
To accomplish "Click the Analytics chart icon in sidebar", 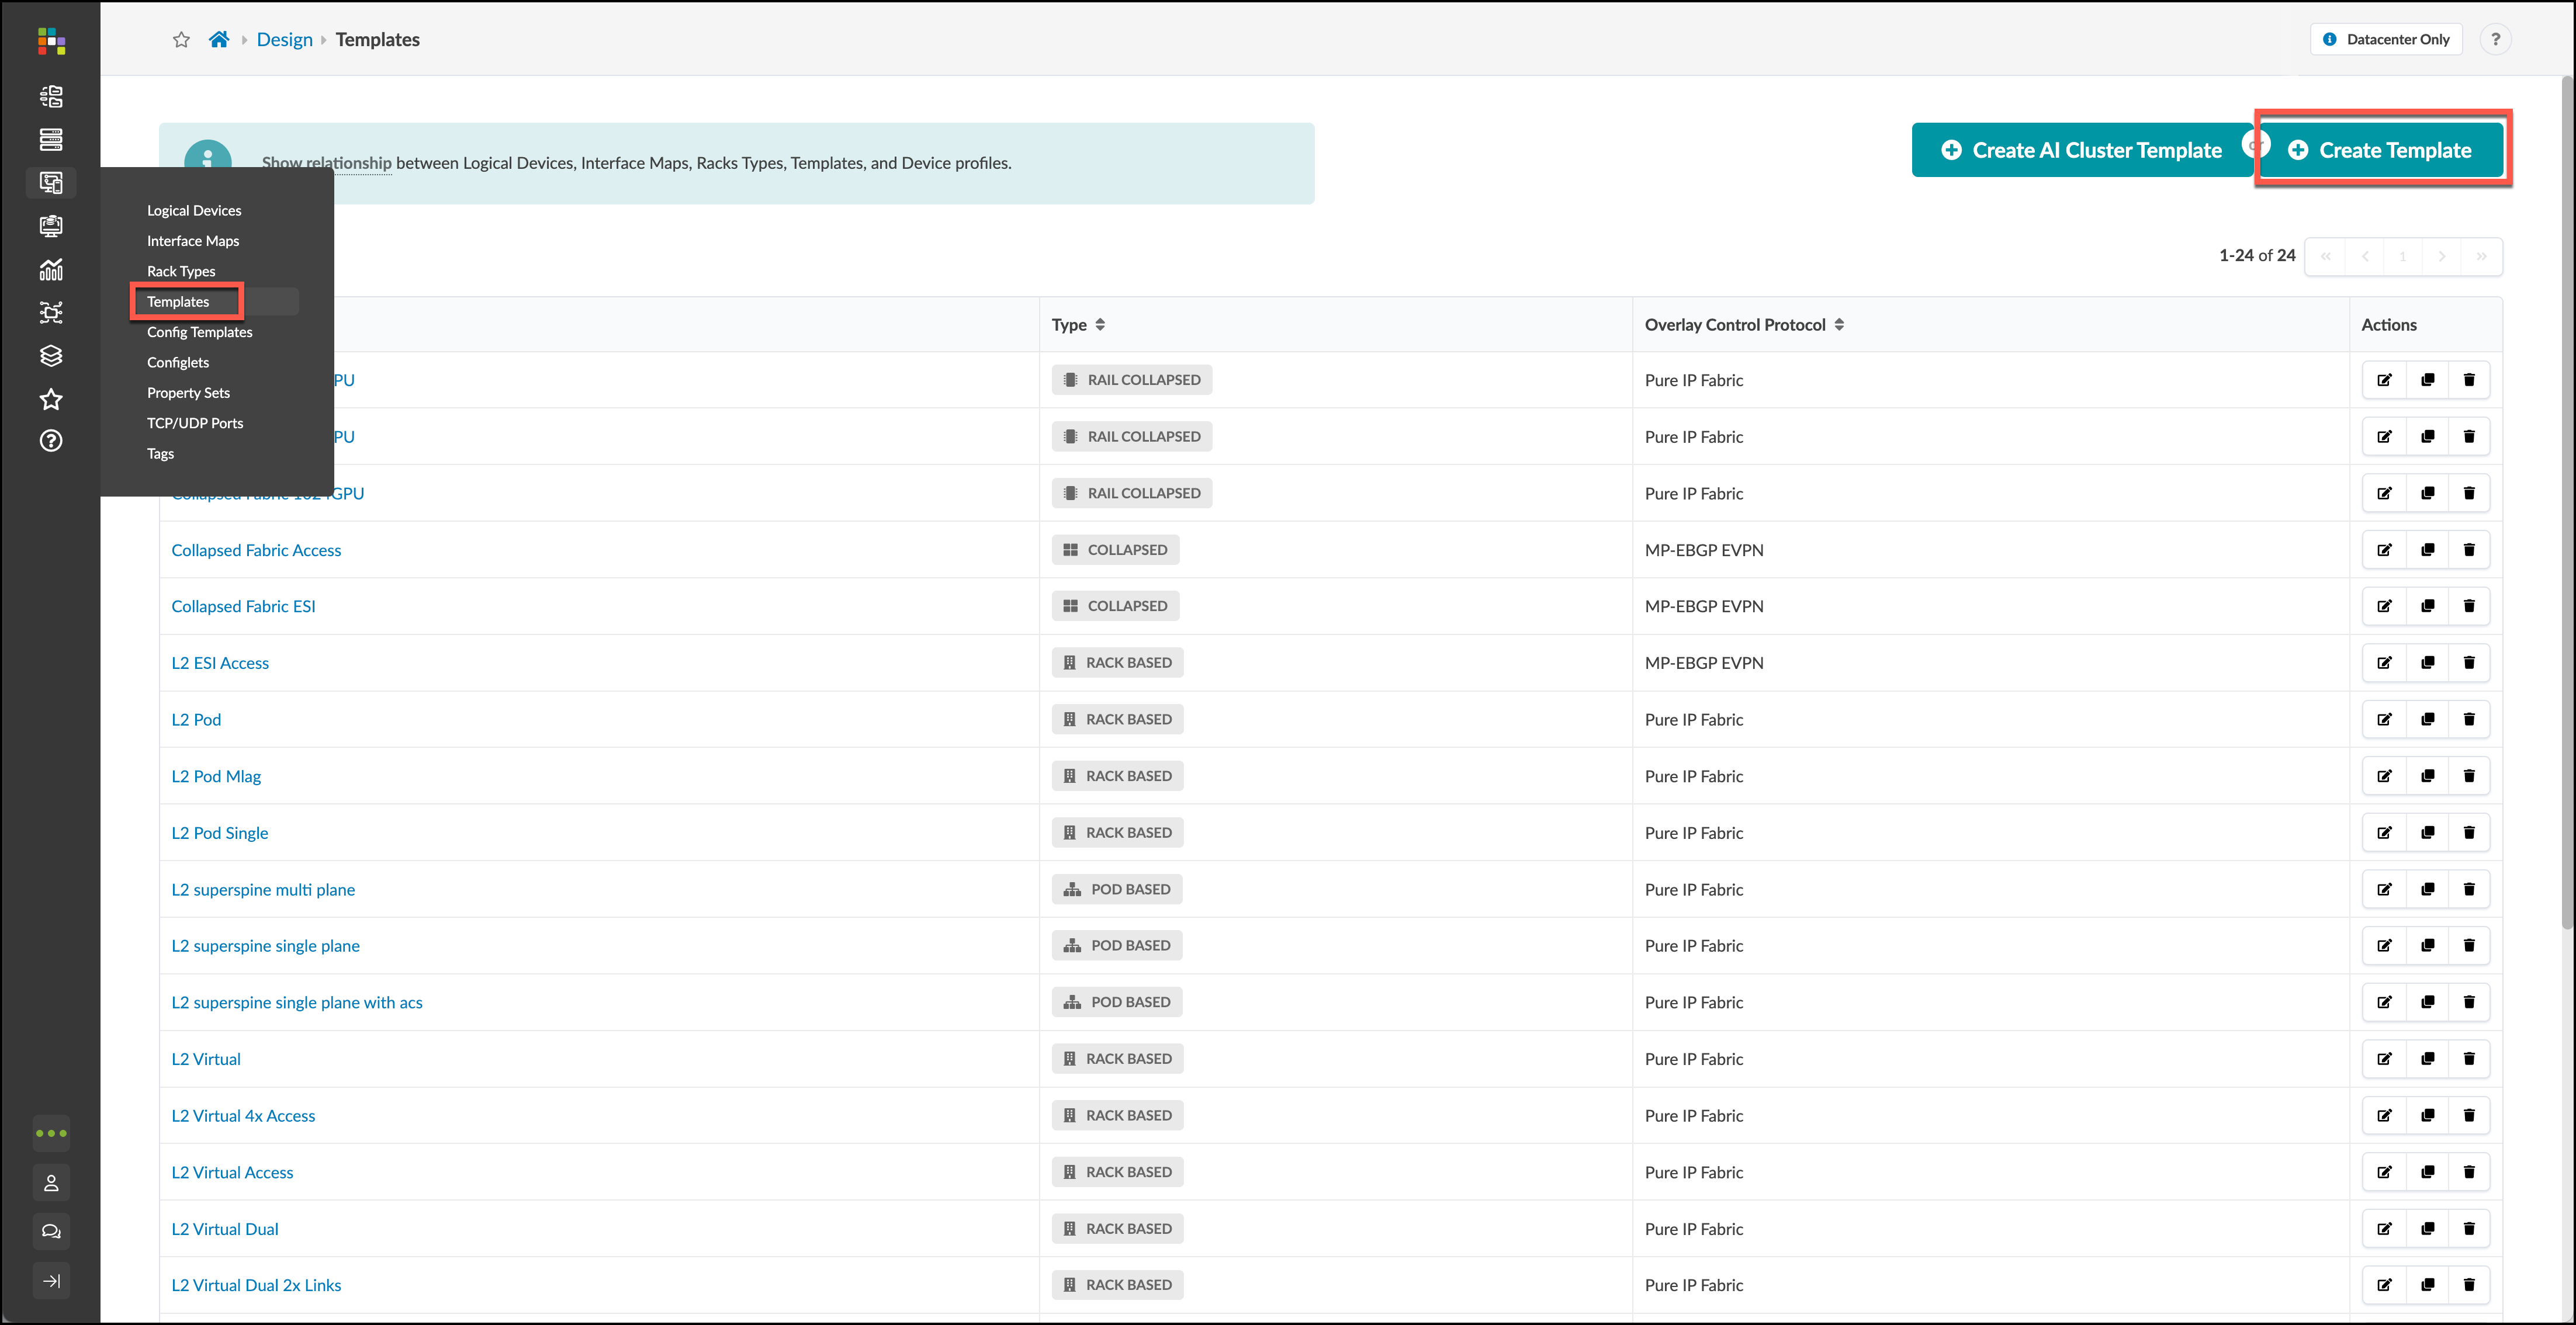I will [x=51, y=269].
